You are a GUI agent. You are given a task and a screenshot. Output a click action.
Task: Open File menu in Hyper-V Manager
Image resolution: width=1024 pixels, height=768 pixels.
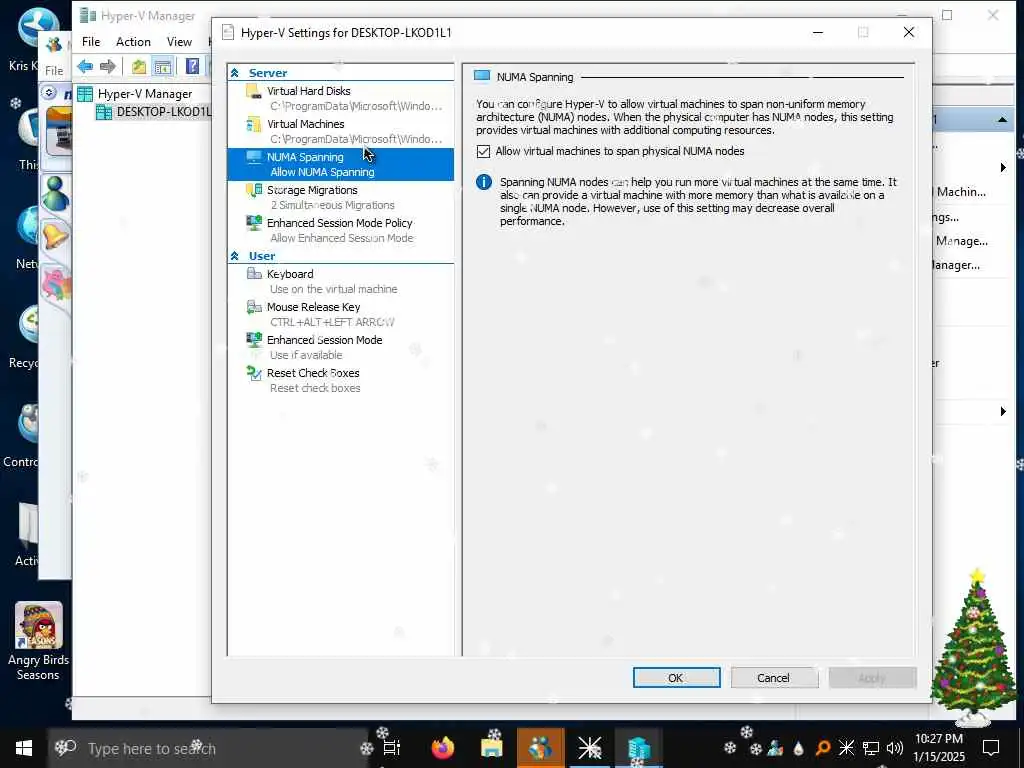tap(91, 42)
